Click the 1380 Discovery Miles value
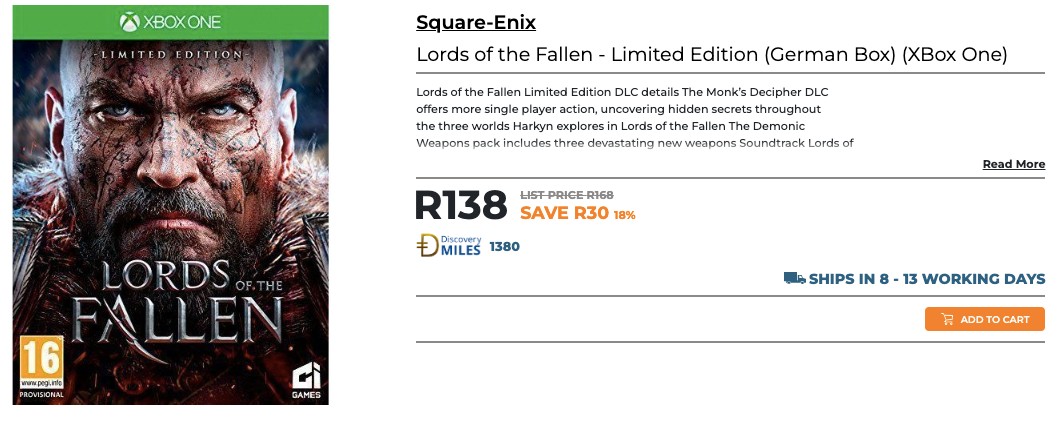 [x=504, y=246]
